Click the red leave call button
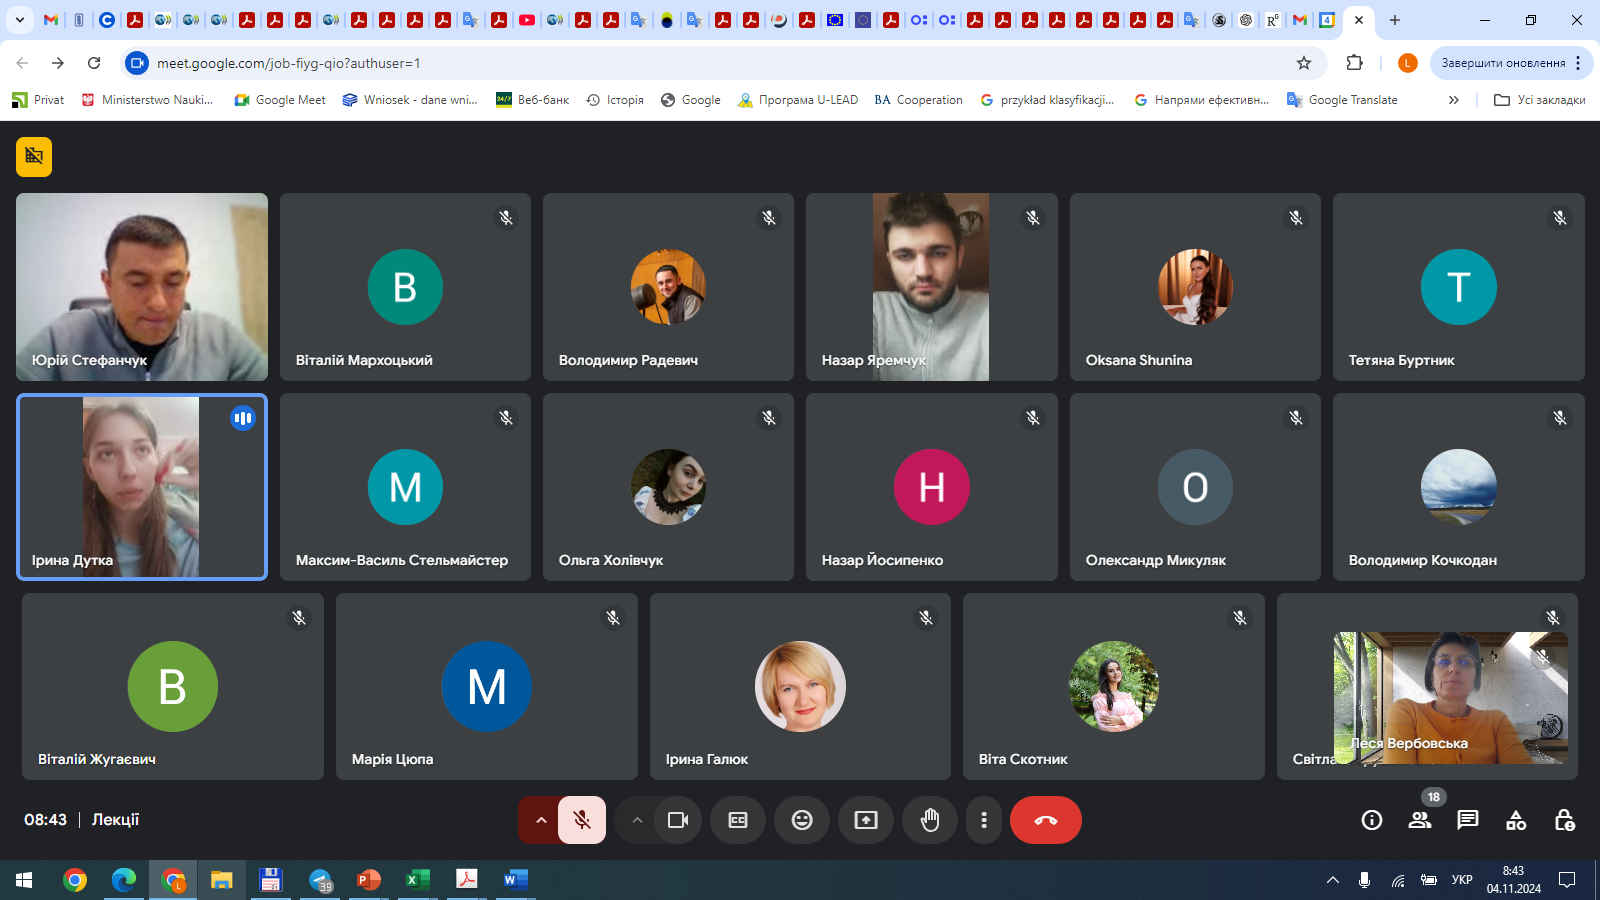Image resolution: width=1600 pixels, height=900 pixels. click(x=1045, y=820)
